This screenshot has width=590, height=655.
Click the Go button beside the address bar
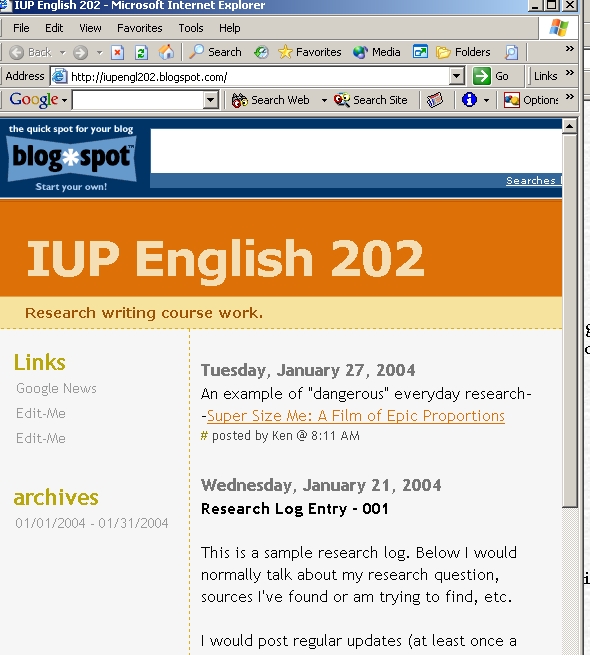pos(491,76)
